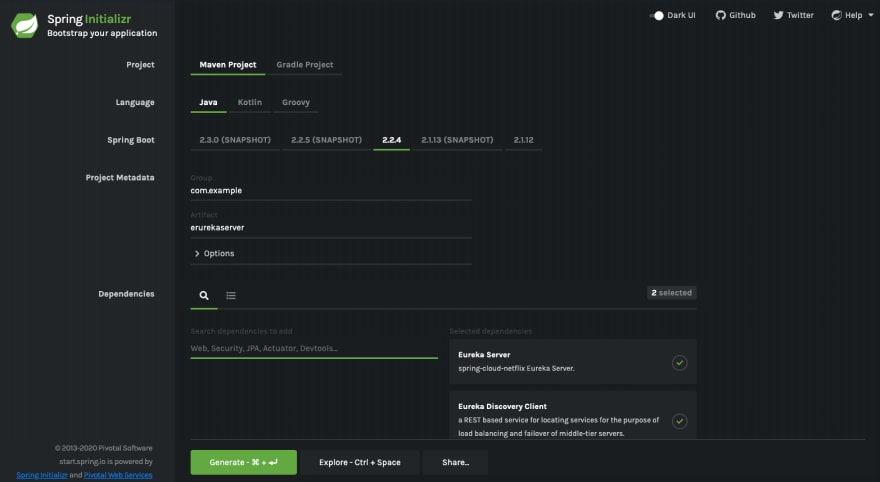Screen dimensions: 880x482
Task: Click the Twitter link text
Action: [800, 15]
